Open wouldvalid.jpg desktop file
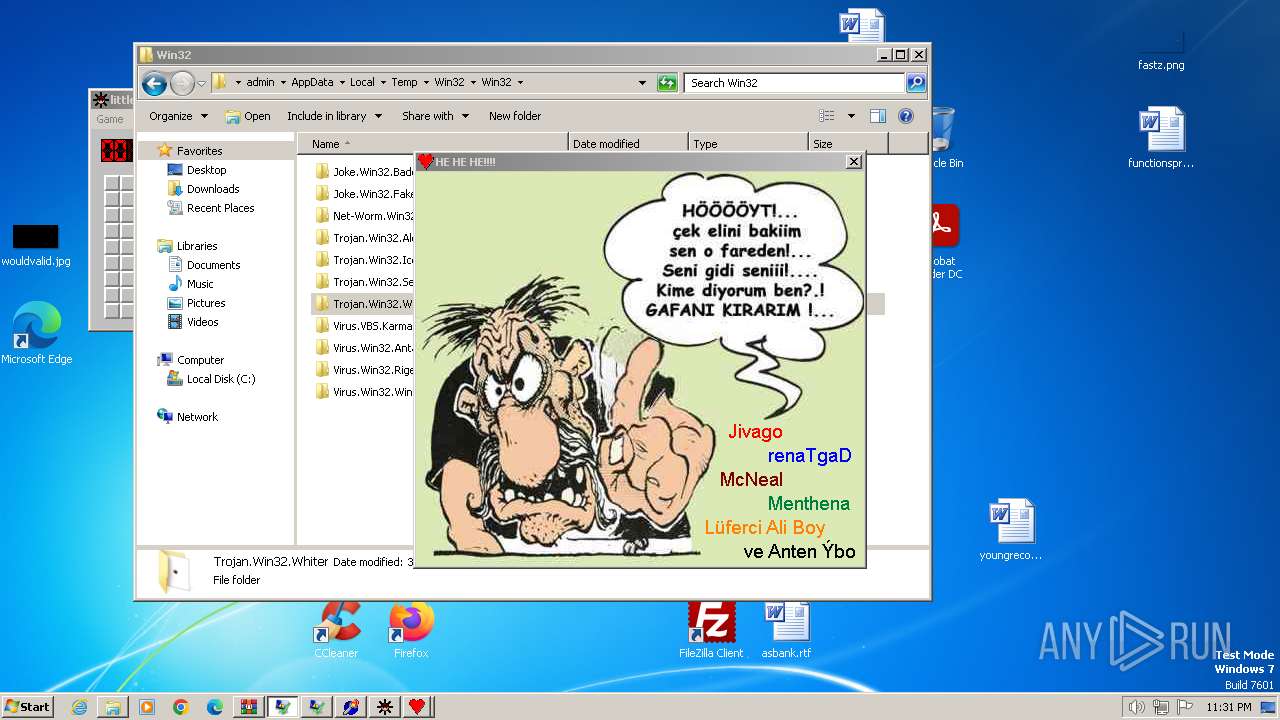This screenshot has width=1280, height=720. (x=36, y=246)
